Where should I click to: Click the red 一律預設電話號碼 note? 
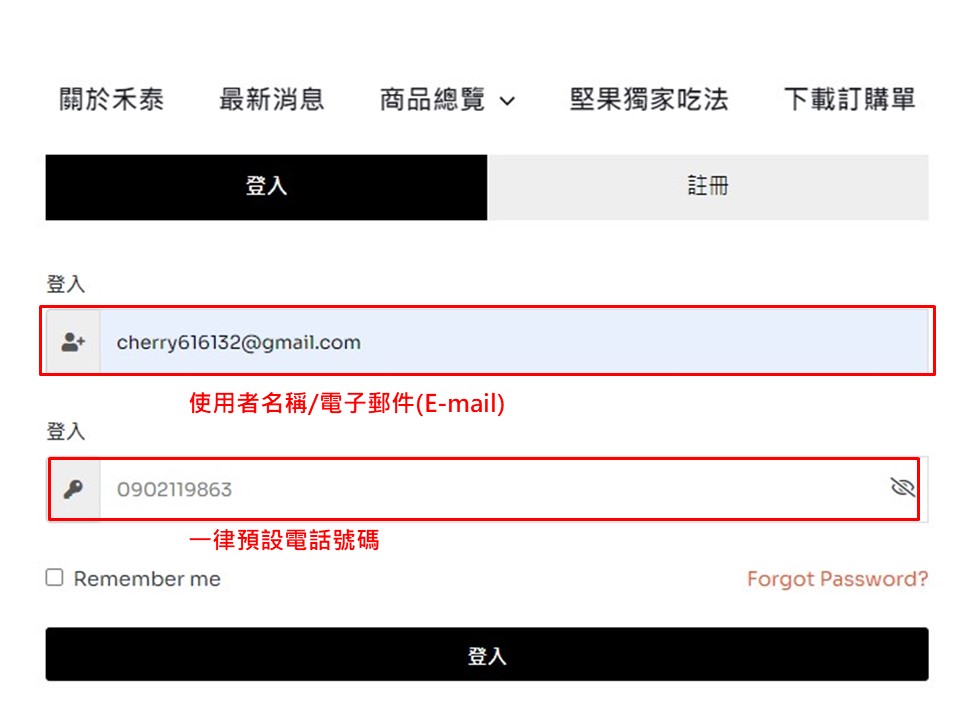pyautogui.click(x=285, y=541)
